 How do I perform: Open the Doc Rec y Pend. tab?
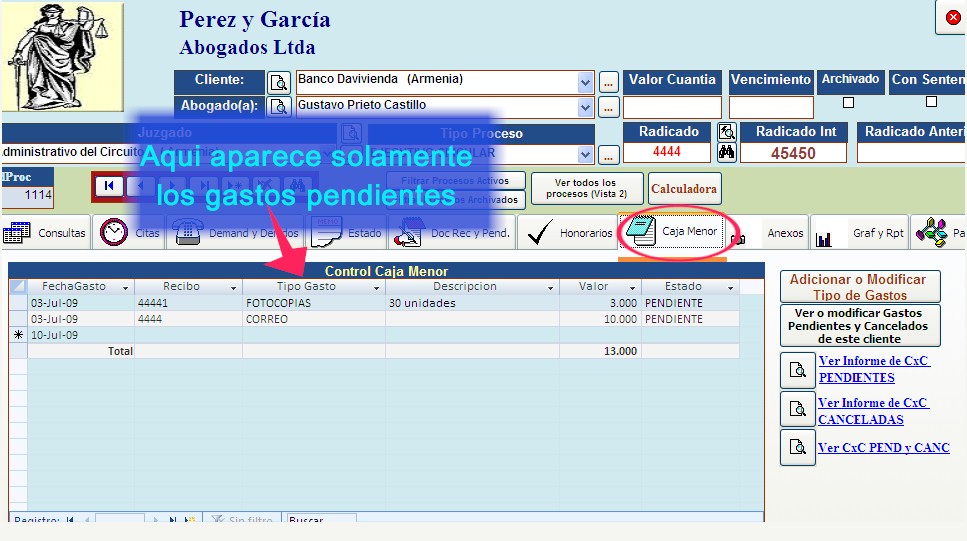(x=451, y=233)
